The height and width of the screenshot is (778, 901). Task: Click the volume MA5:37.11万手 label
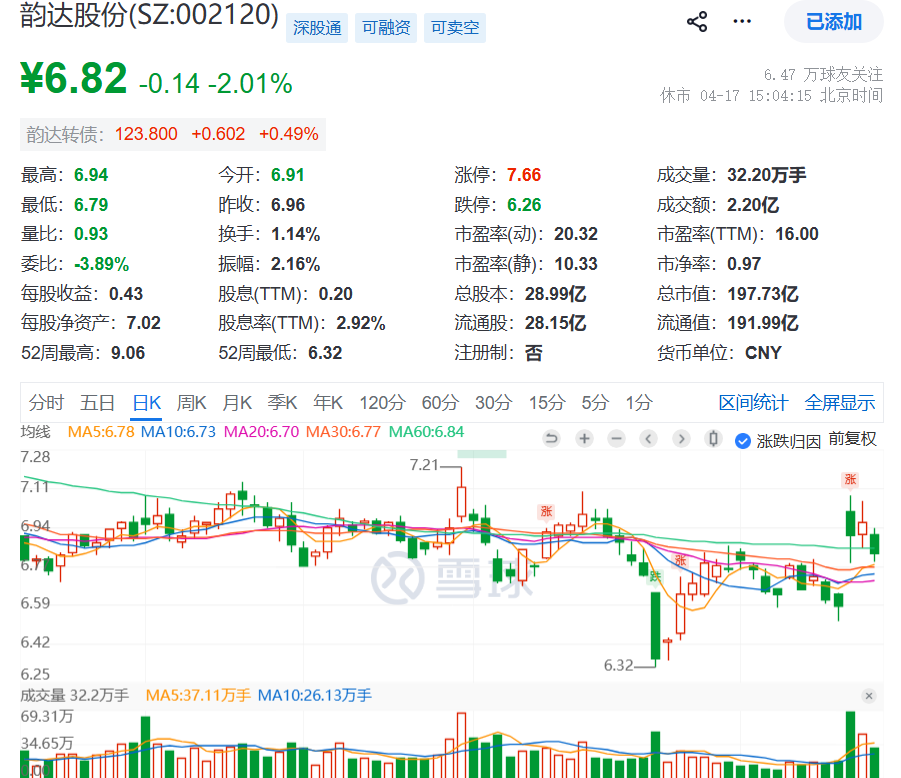pyautogui.click(x=198, y=696)
